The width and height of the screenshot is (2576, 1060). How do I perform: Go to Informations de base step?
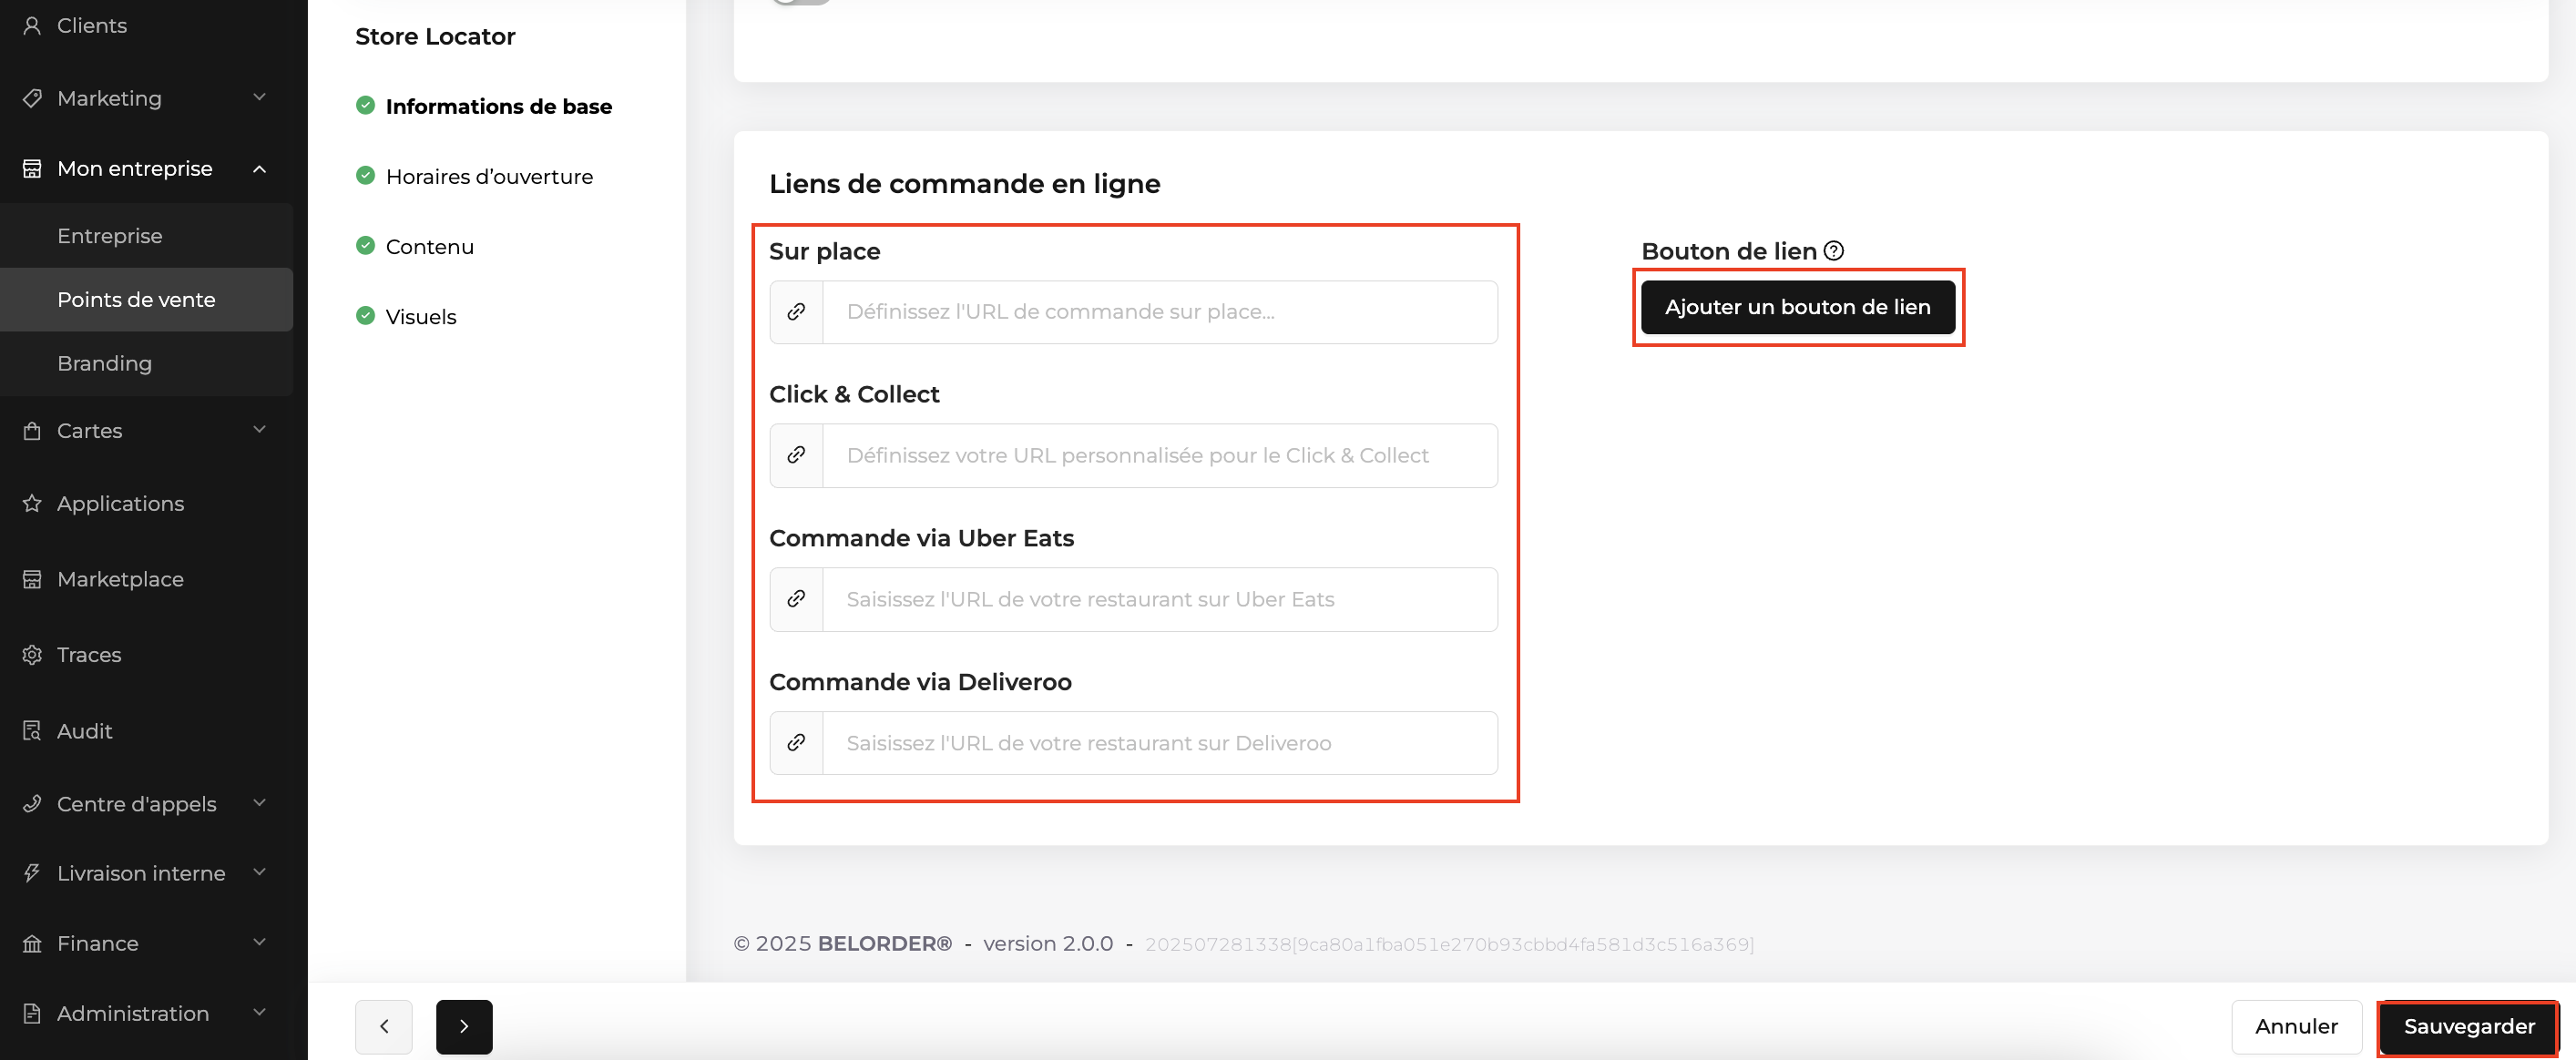tap(499, 106)
